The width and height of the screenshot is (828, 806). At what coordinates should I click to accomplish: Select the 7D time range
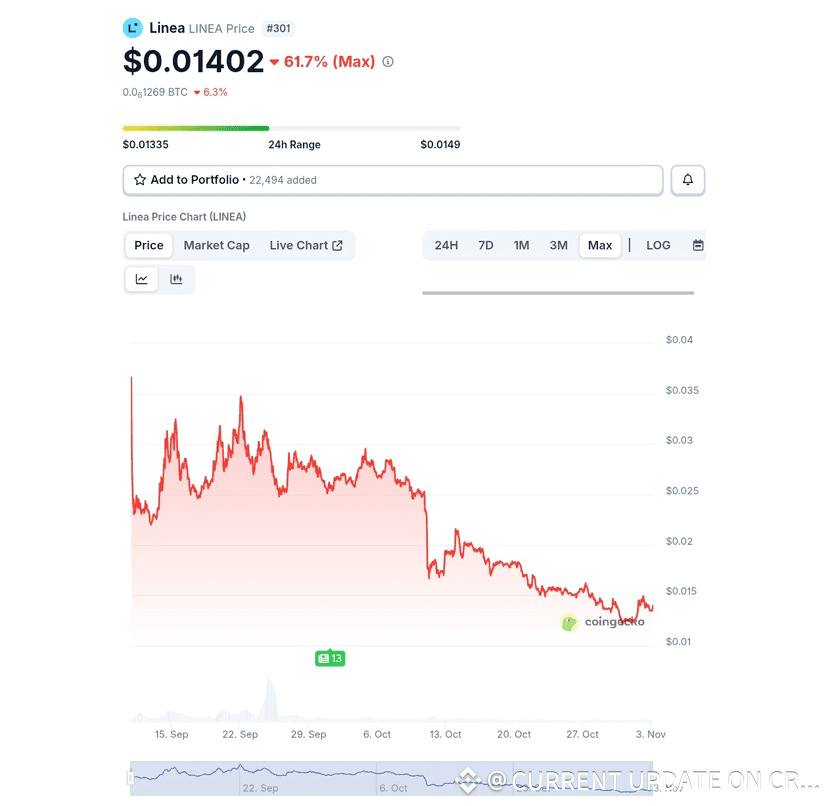[x=486, y=245]
